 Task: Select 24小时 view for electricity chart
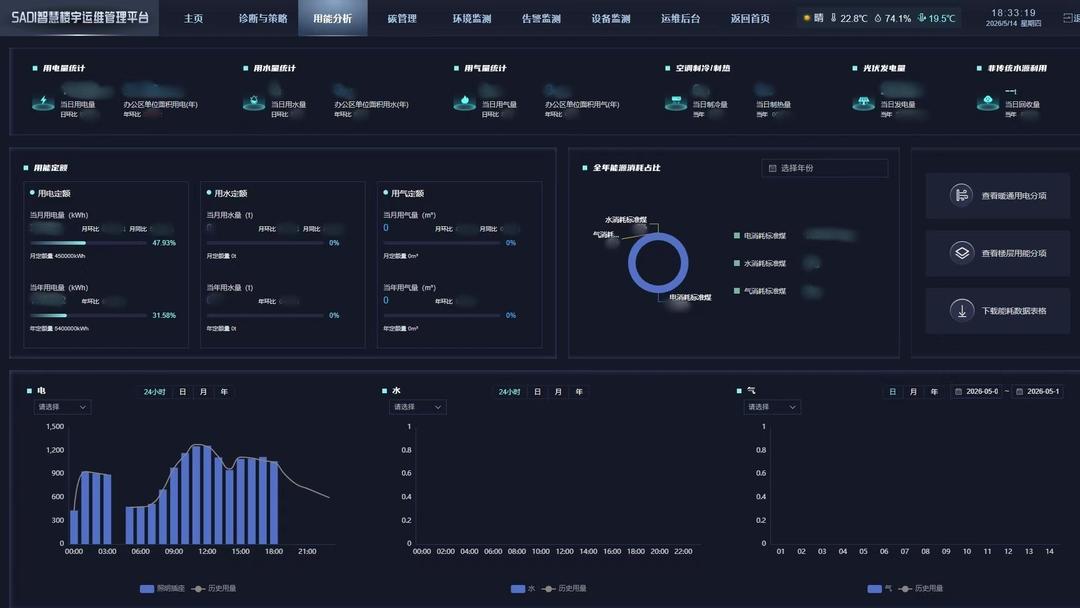[154, 392]
